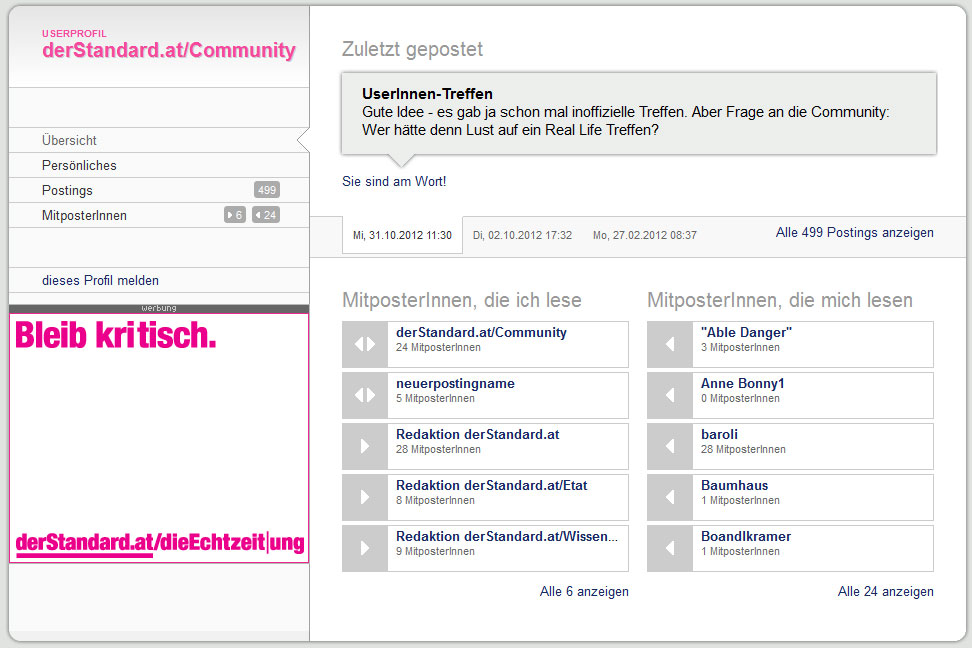Open the derStandard.at/Community profile header link
972x648 pixels.
(x=169, y=50)
